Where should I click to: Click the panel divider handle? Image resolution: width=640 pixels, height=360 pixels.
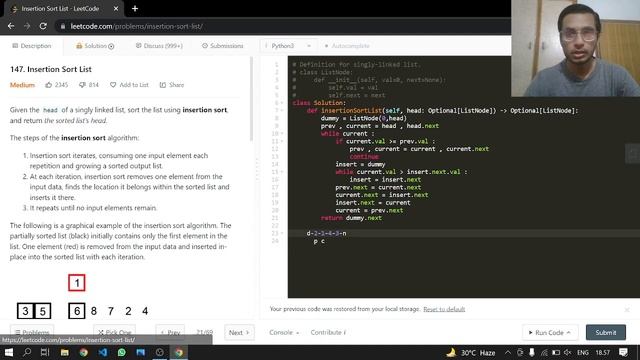257,169
